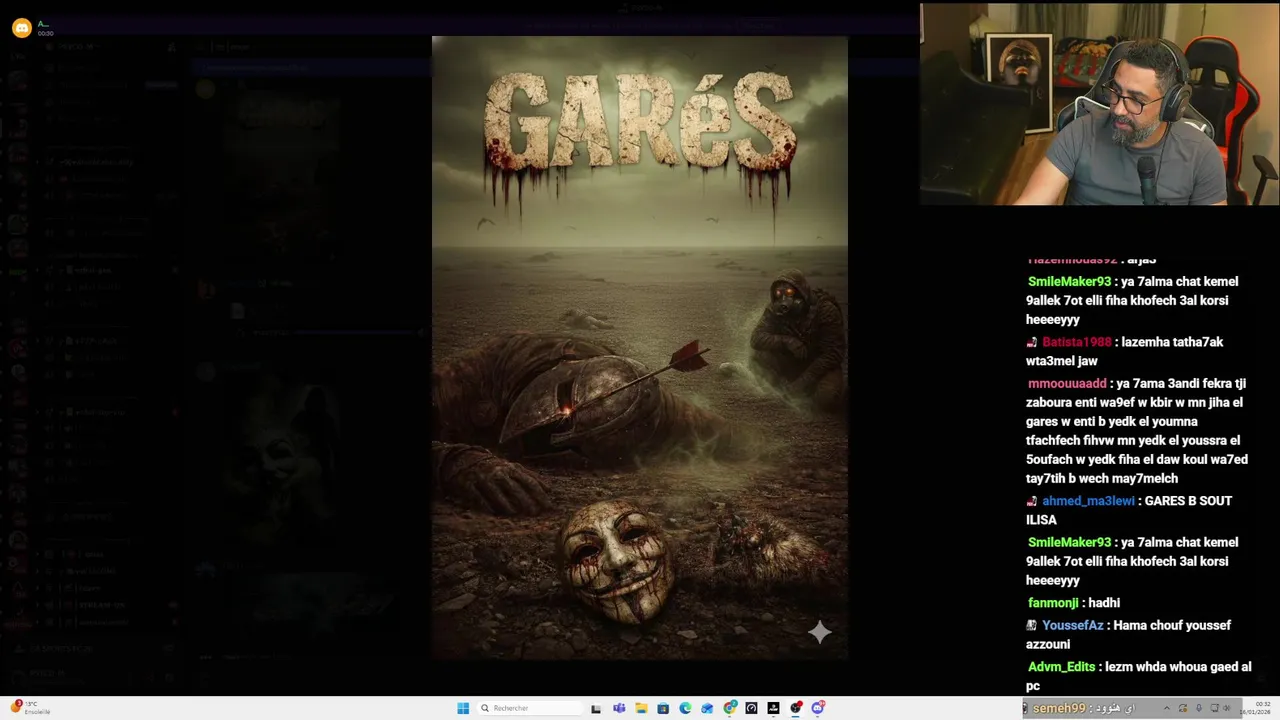Open network settings from system tray

pos(1214,708)
